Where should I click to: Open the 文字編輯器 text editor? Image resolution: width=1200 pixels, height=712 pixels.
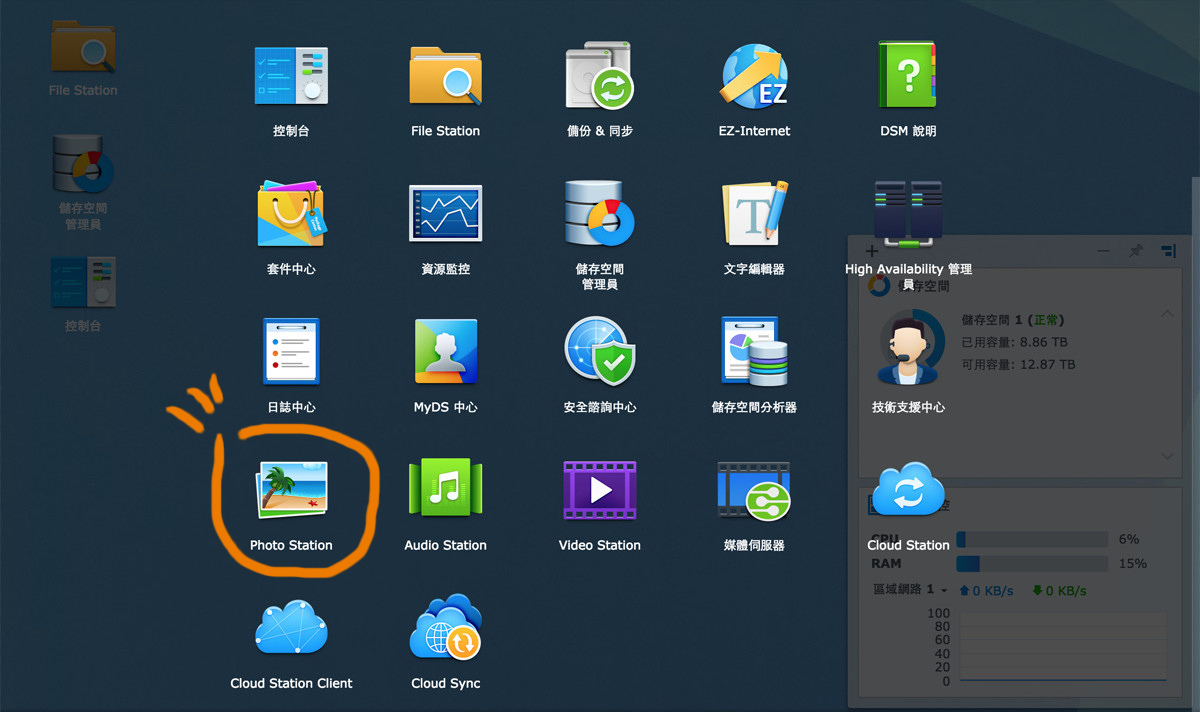coord(754,214)
